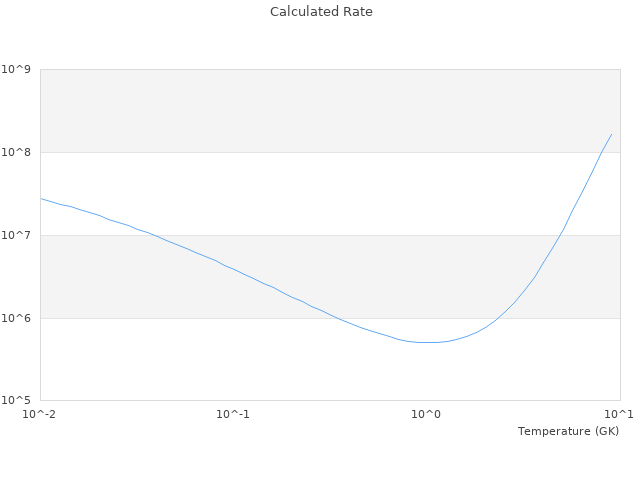
Task: Click the 10^-1 x-axis tick label
Action: tap(233, 414)
